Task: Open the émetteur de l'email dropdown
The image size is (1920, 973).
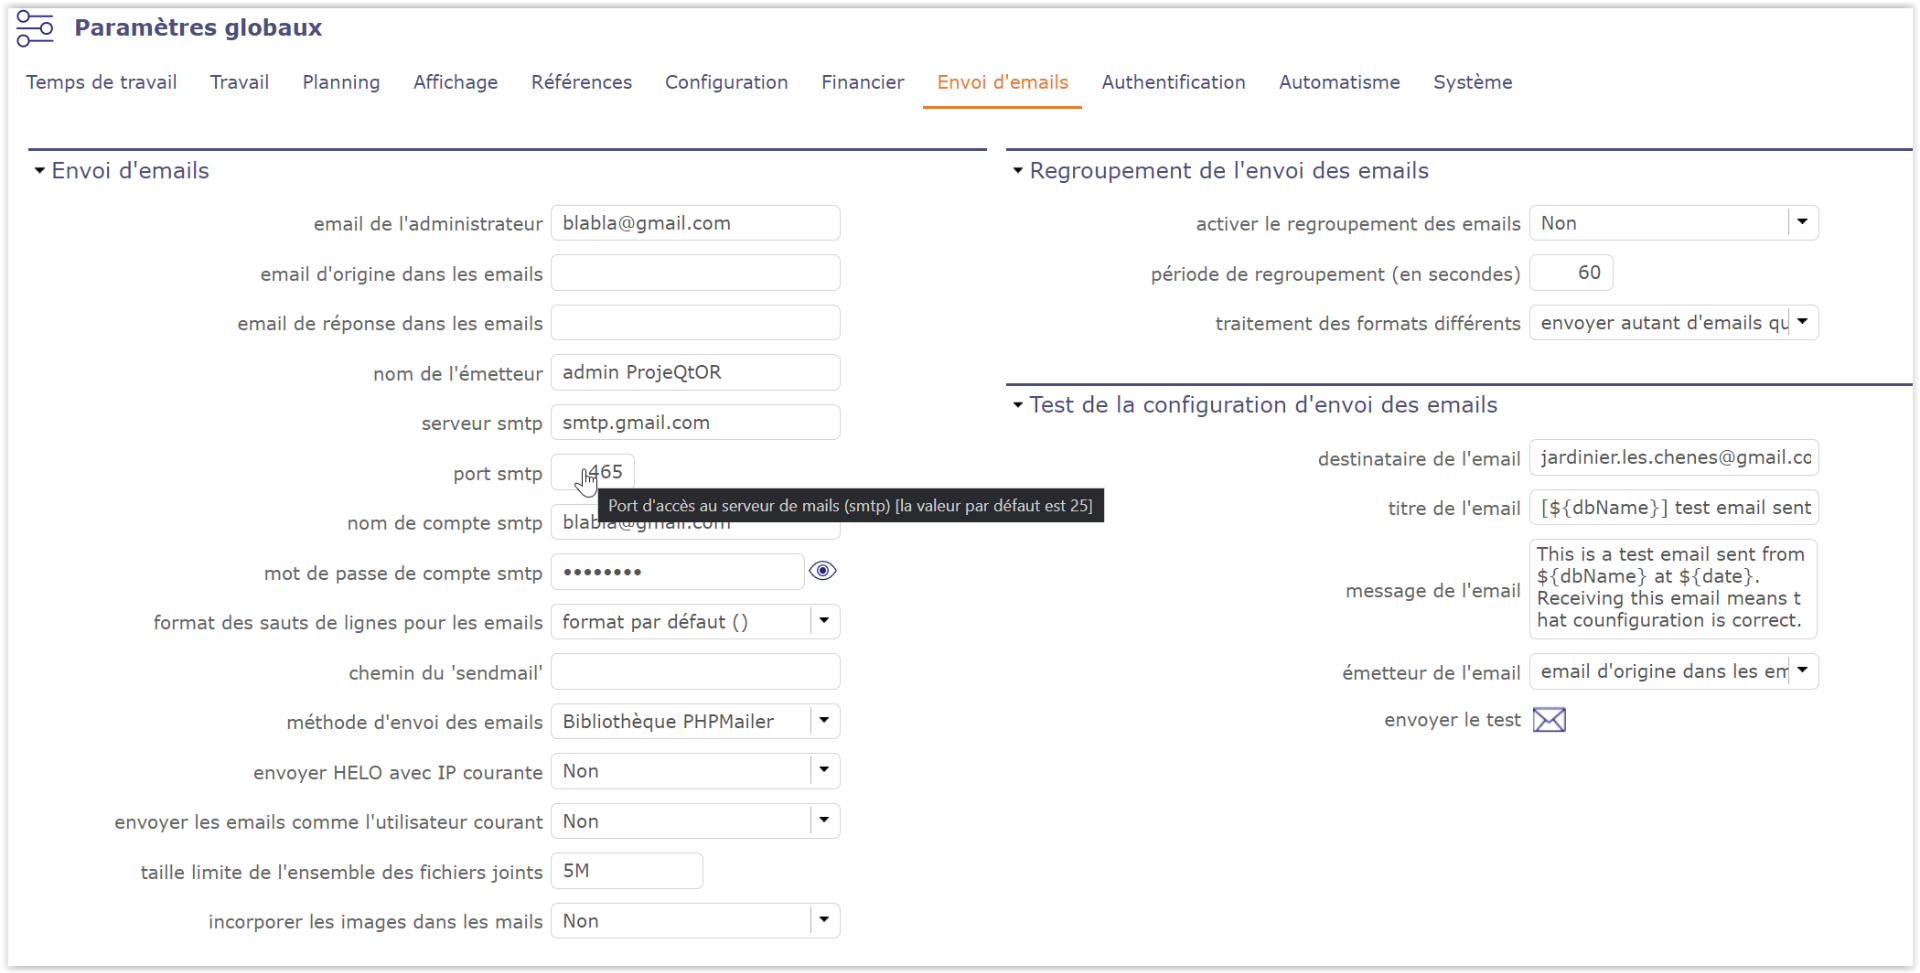Action: [1802, 671]
